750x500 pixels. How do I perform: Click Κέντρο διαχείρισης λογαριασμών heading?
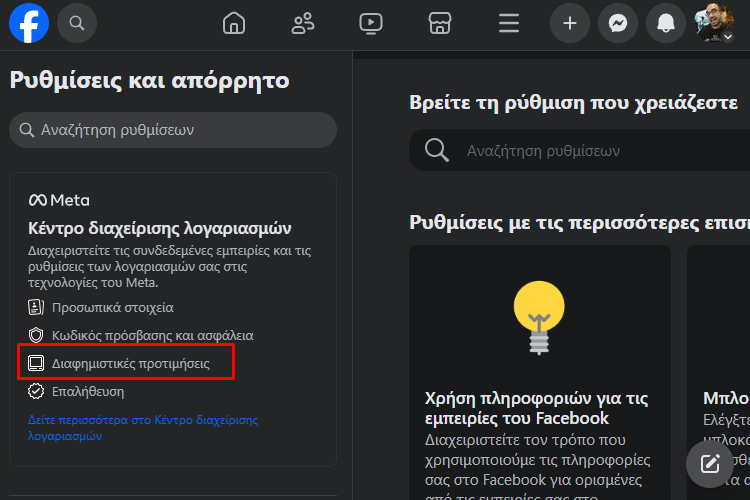point(159,228)
